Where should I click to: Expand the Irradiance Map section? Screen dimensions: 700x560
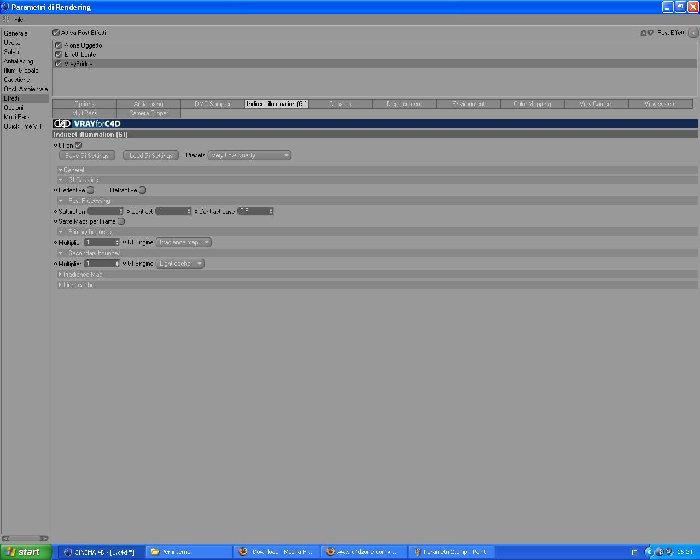tap(377, 275)
